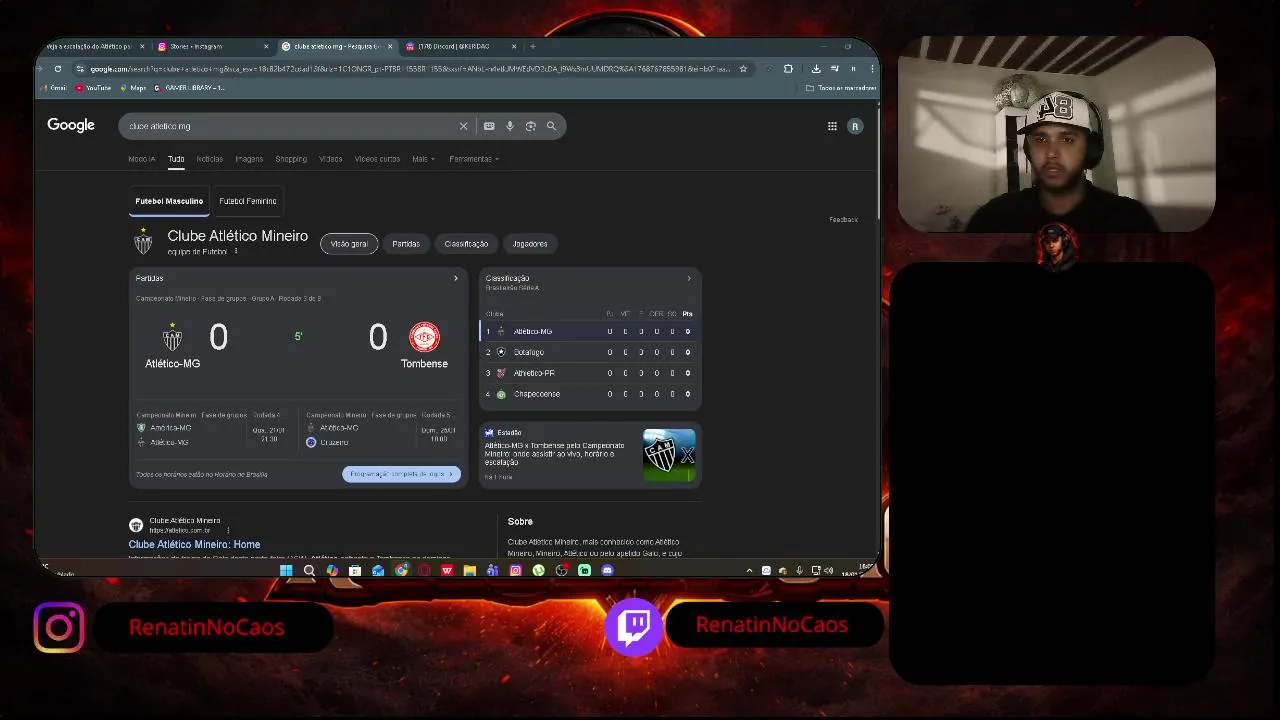Open the Windows Start menu
This screenshot has height=720, width=1280.
click(286, 570)
